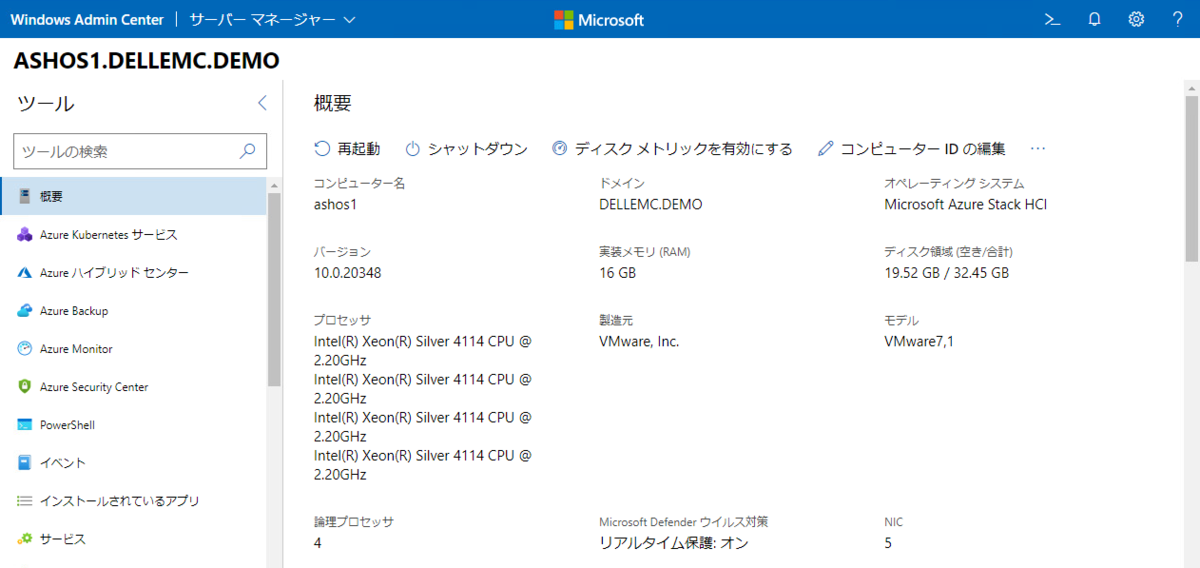Open Azure Security Center tool
1200x568 pixels.
point(133,386)
